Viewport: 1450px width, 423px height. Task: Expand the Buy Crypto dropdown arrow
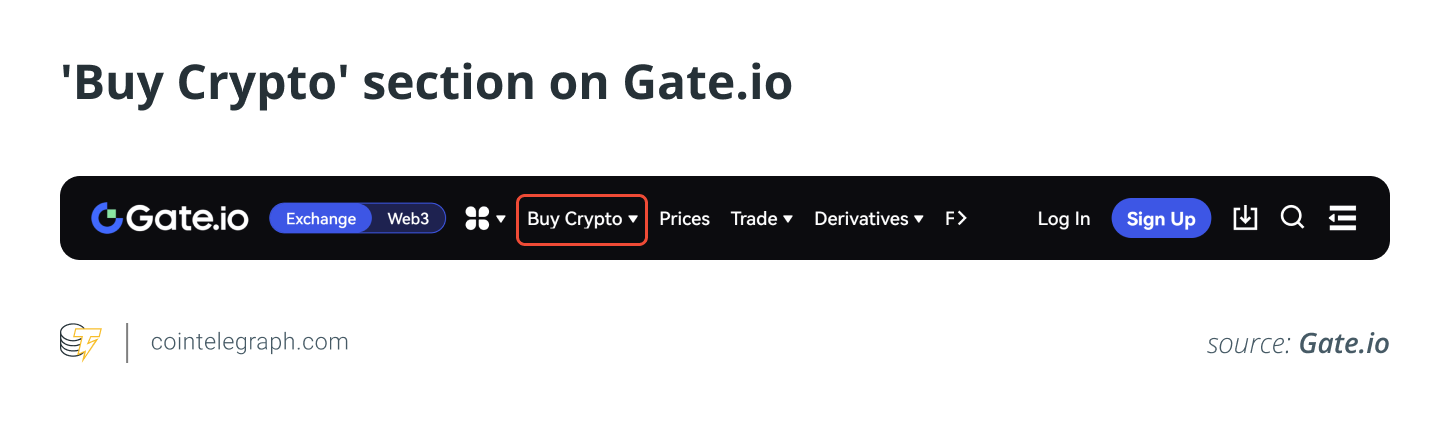[x=633, y=219]
